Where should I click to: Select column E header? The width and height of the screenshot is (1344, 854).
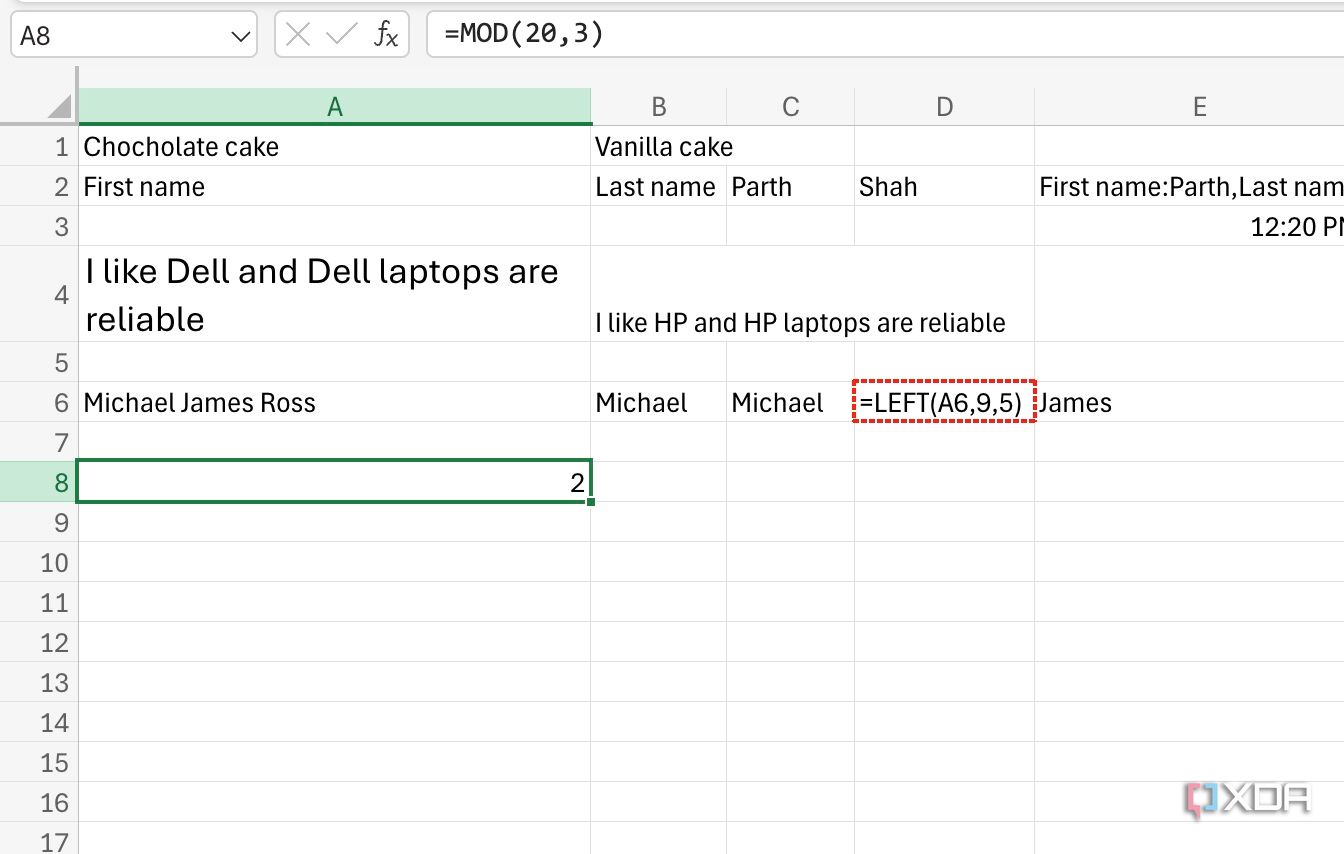(1190, 107)
